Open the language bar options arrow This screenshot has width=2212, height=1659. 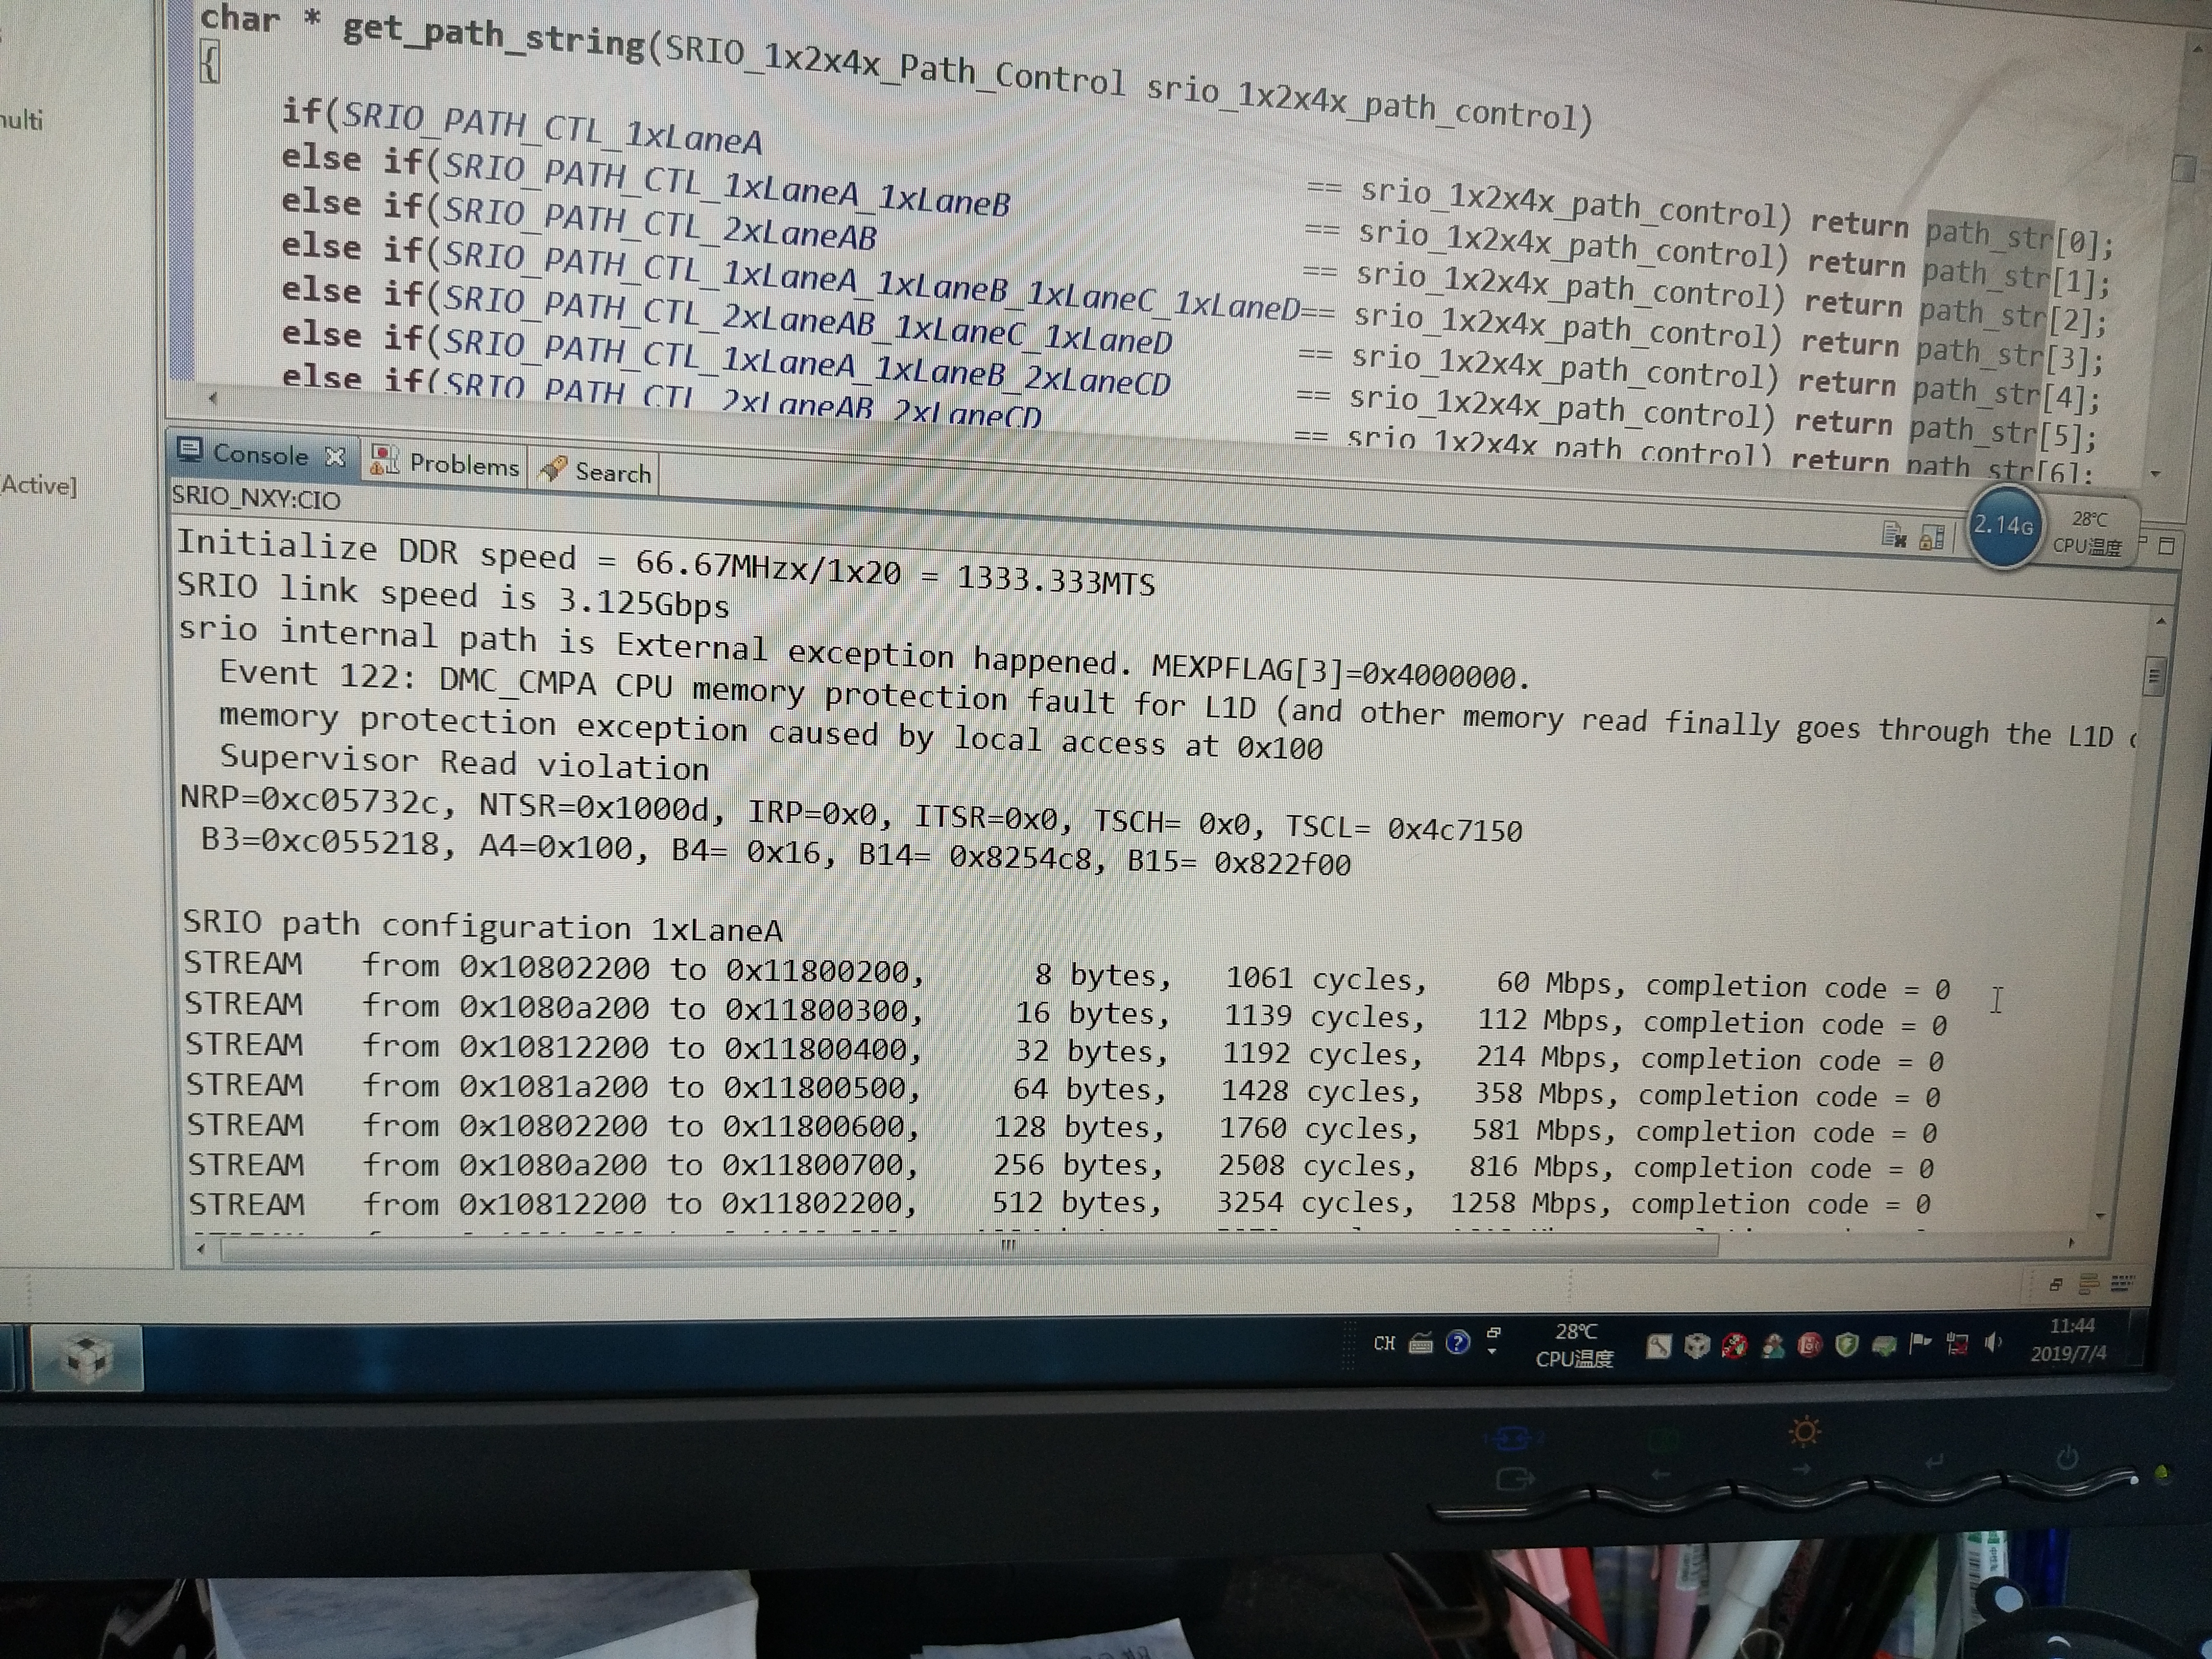1493,1351
